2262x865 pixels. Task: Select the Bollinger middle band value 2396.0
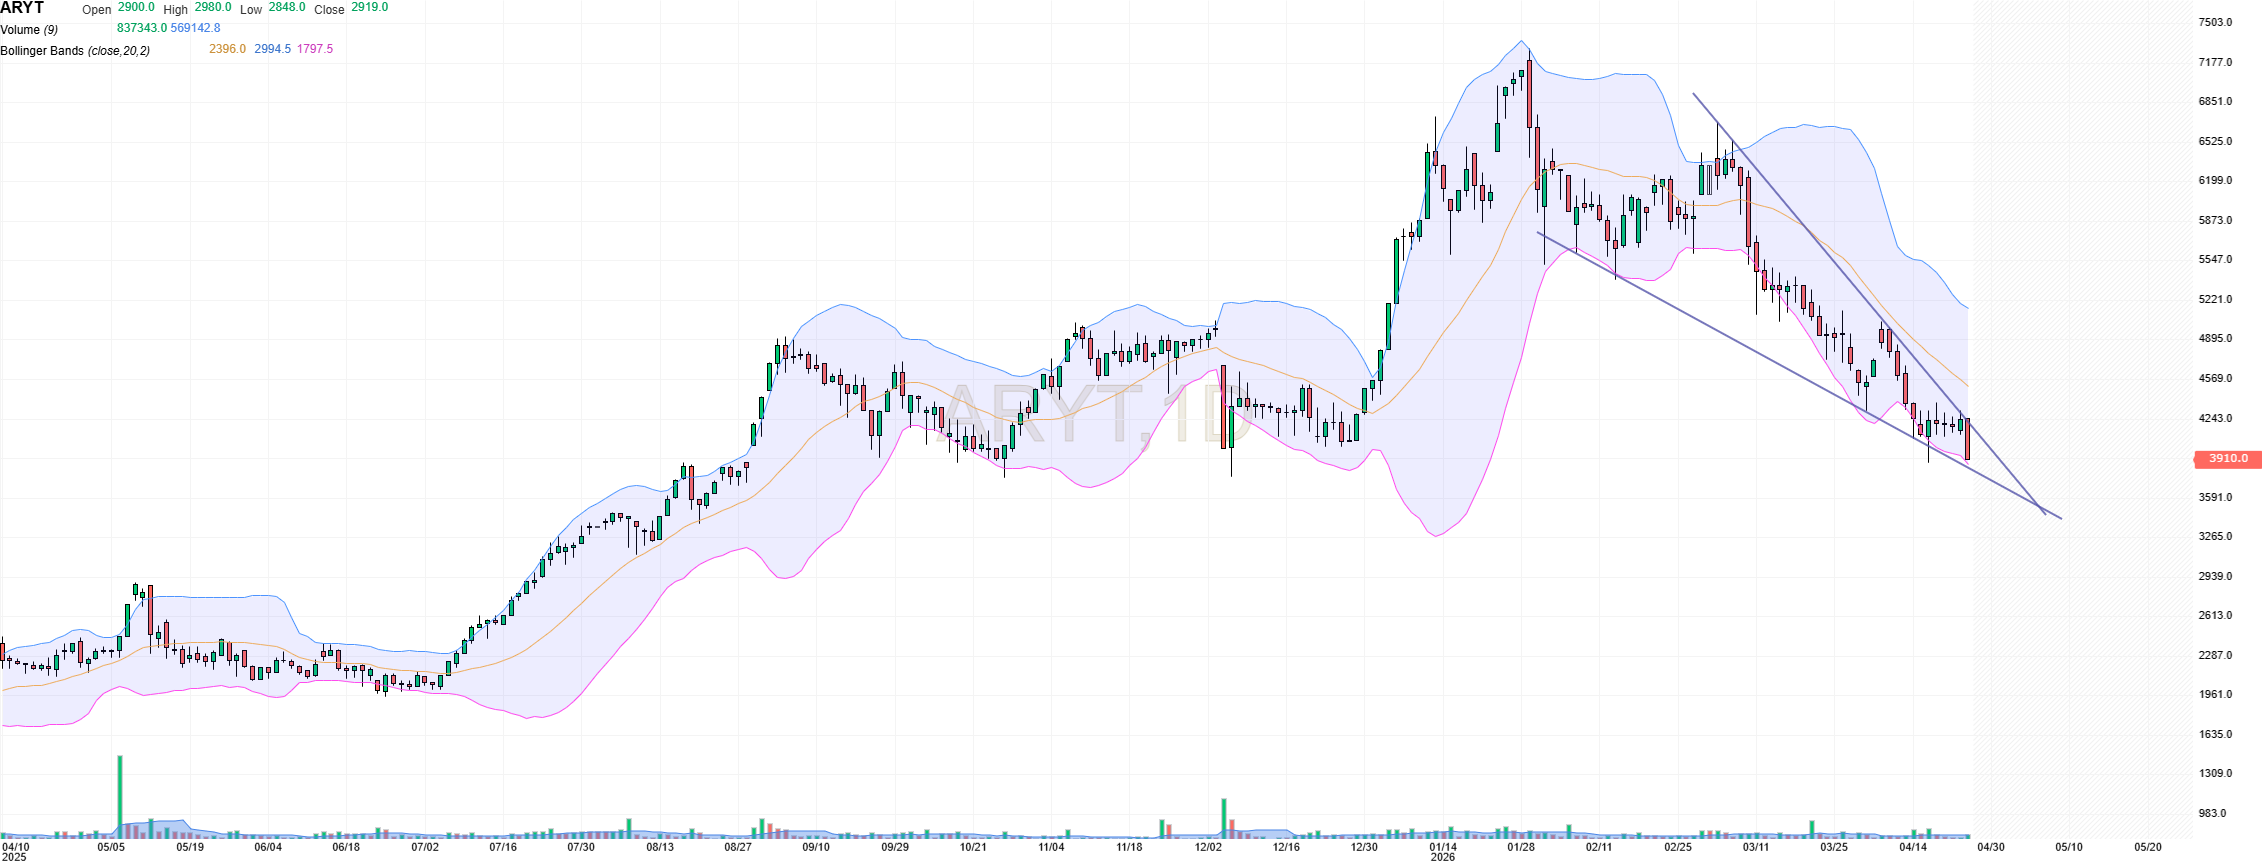tap(227, 49)
